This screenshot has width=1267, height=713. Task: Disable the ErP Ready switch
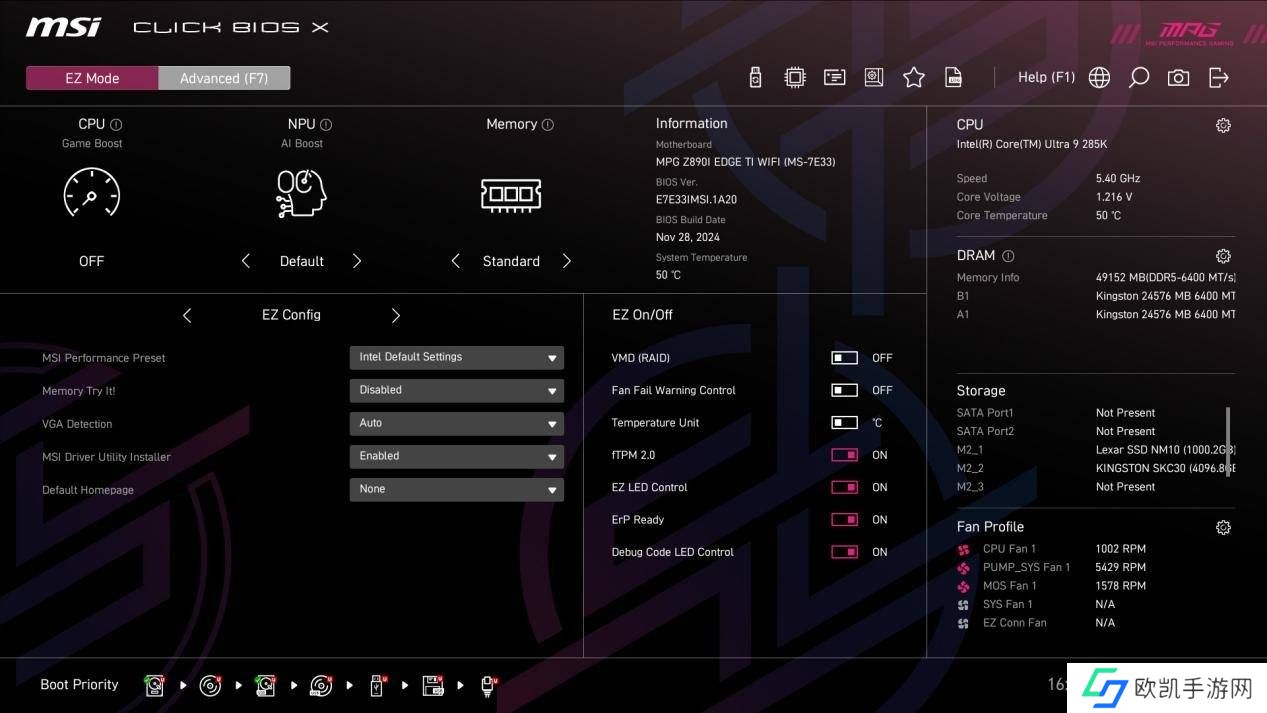pyautogui.click(x=844, y=520)
